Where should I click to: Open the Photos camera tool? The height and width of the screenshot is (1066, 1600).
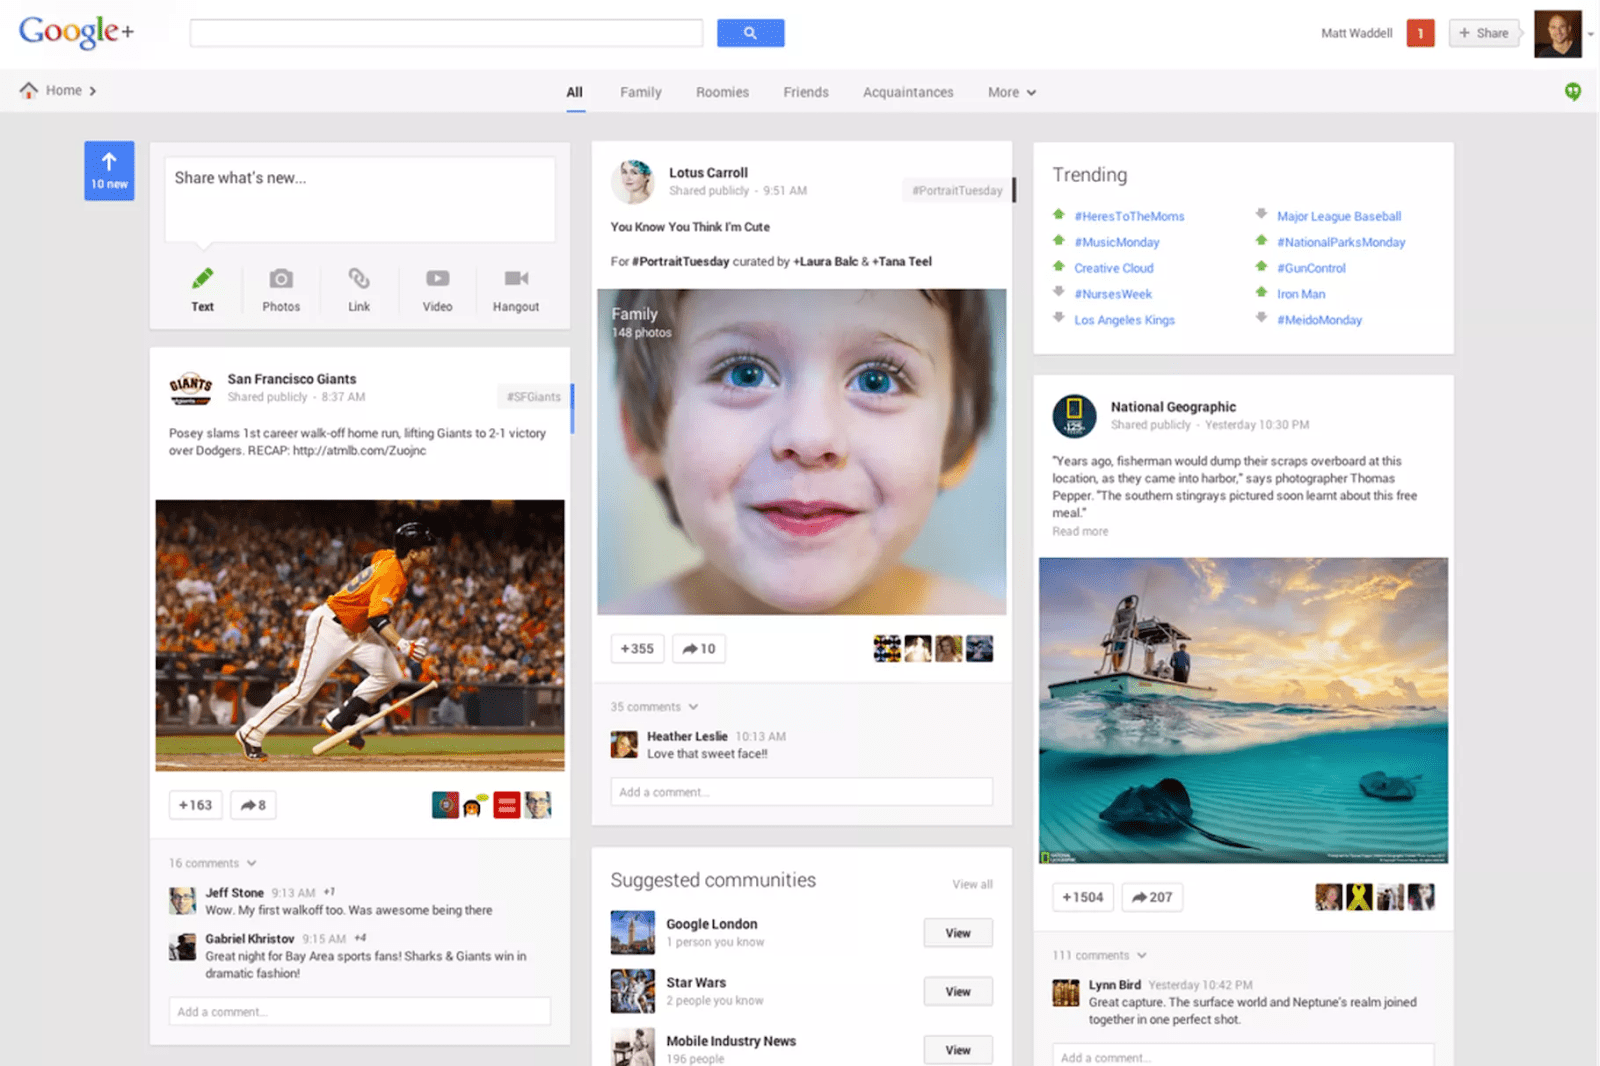[x=281, y=289]
